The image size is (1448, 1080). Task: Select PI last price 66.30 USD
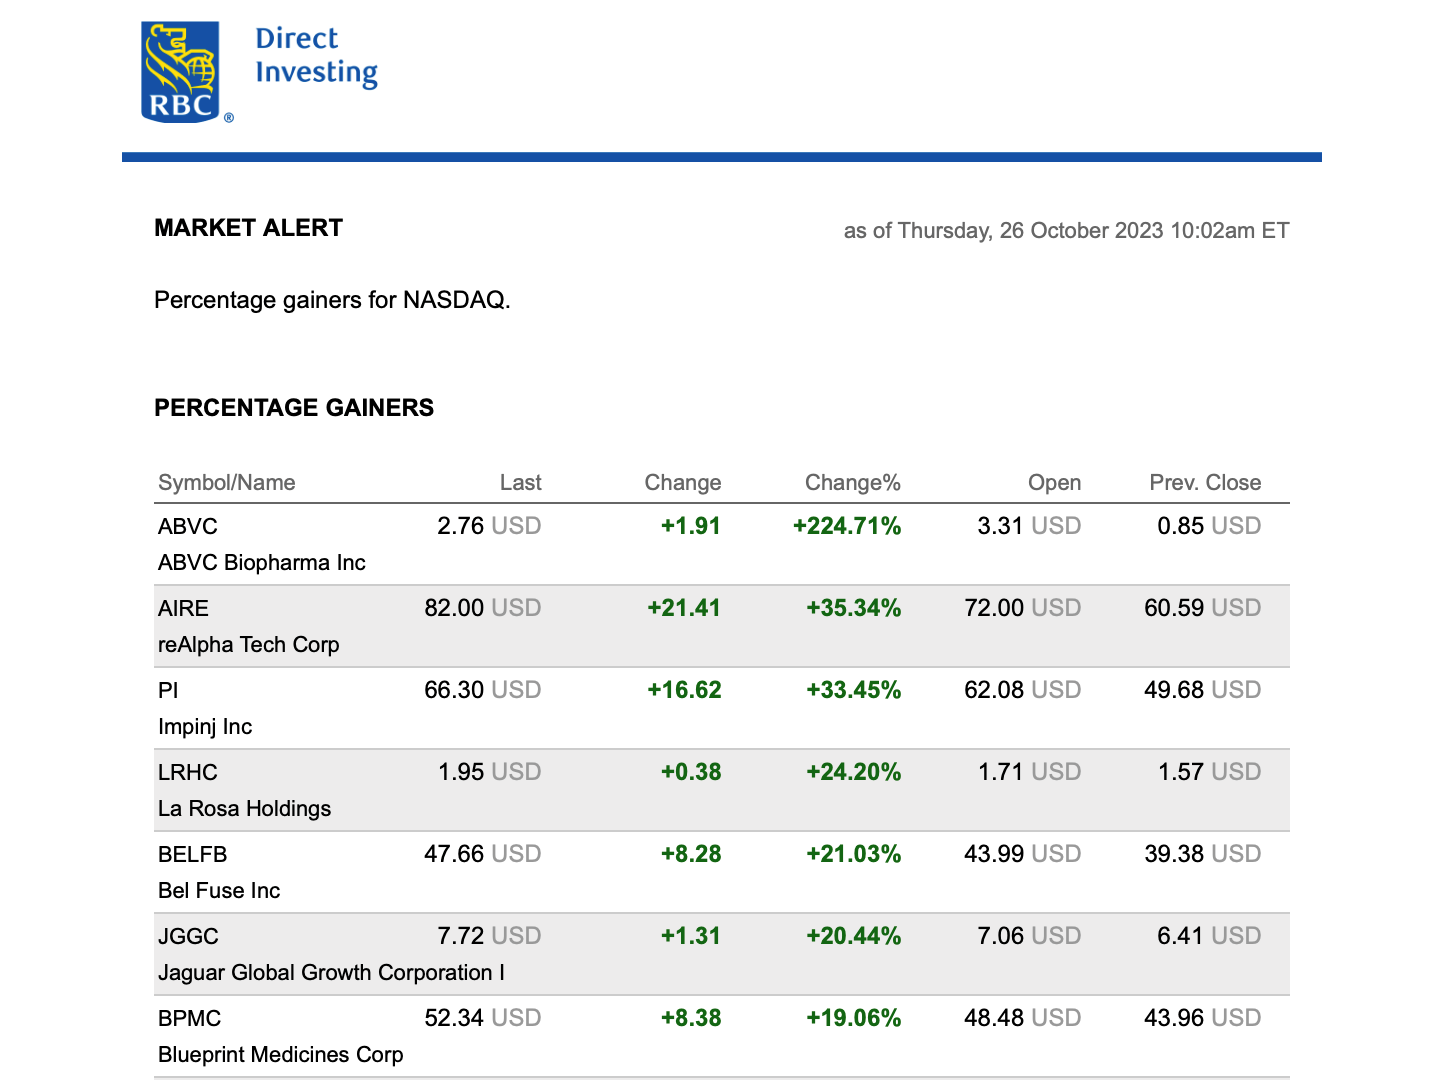(x=483, y=690)
